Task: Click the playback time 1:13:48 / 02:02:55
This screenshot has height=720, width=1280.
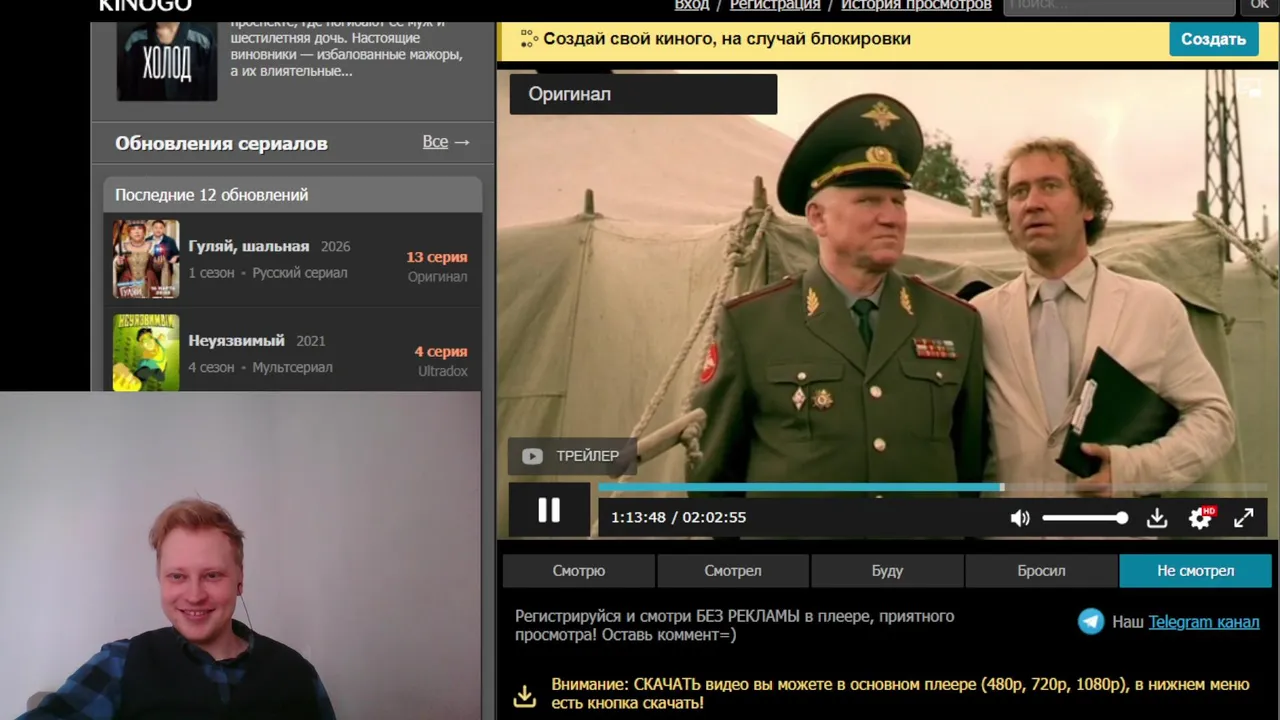Action: 679,518
